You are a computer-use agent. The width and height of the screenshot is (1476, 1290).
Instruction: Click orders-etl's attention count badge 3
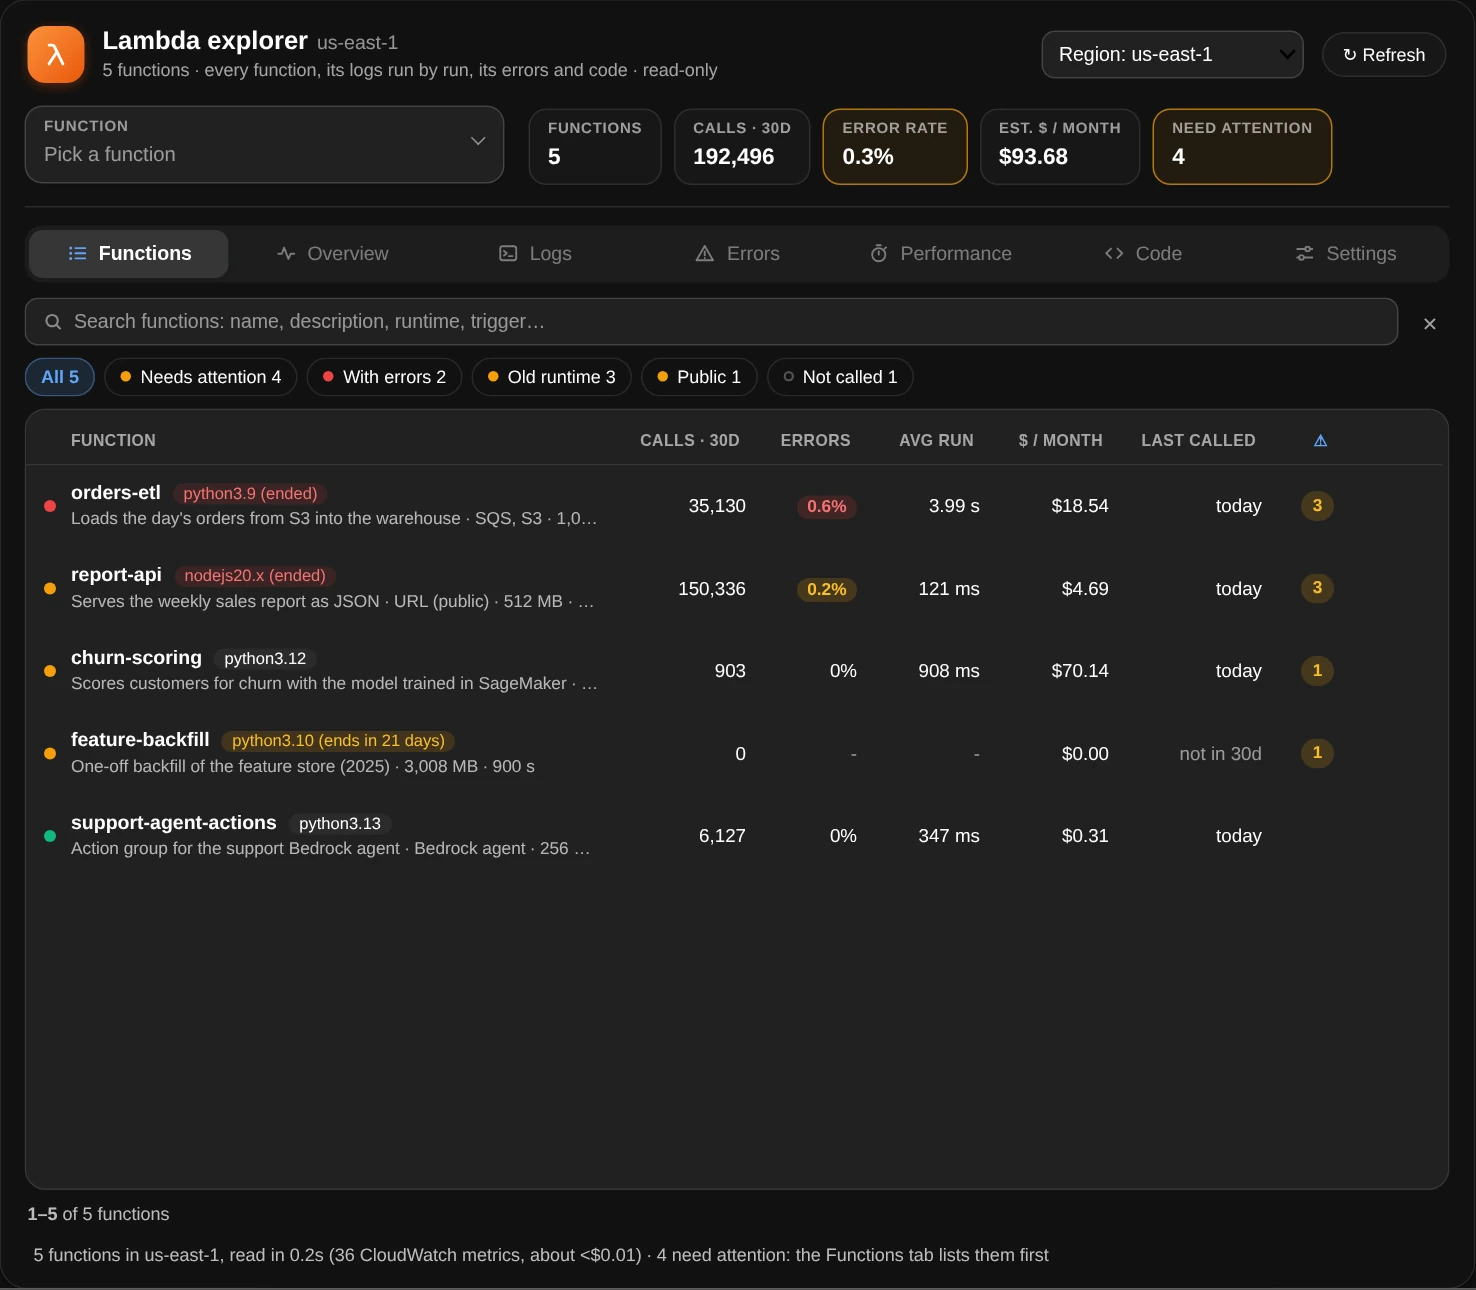(x=1317, y=506)
